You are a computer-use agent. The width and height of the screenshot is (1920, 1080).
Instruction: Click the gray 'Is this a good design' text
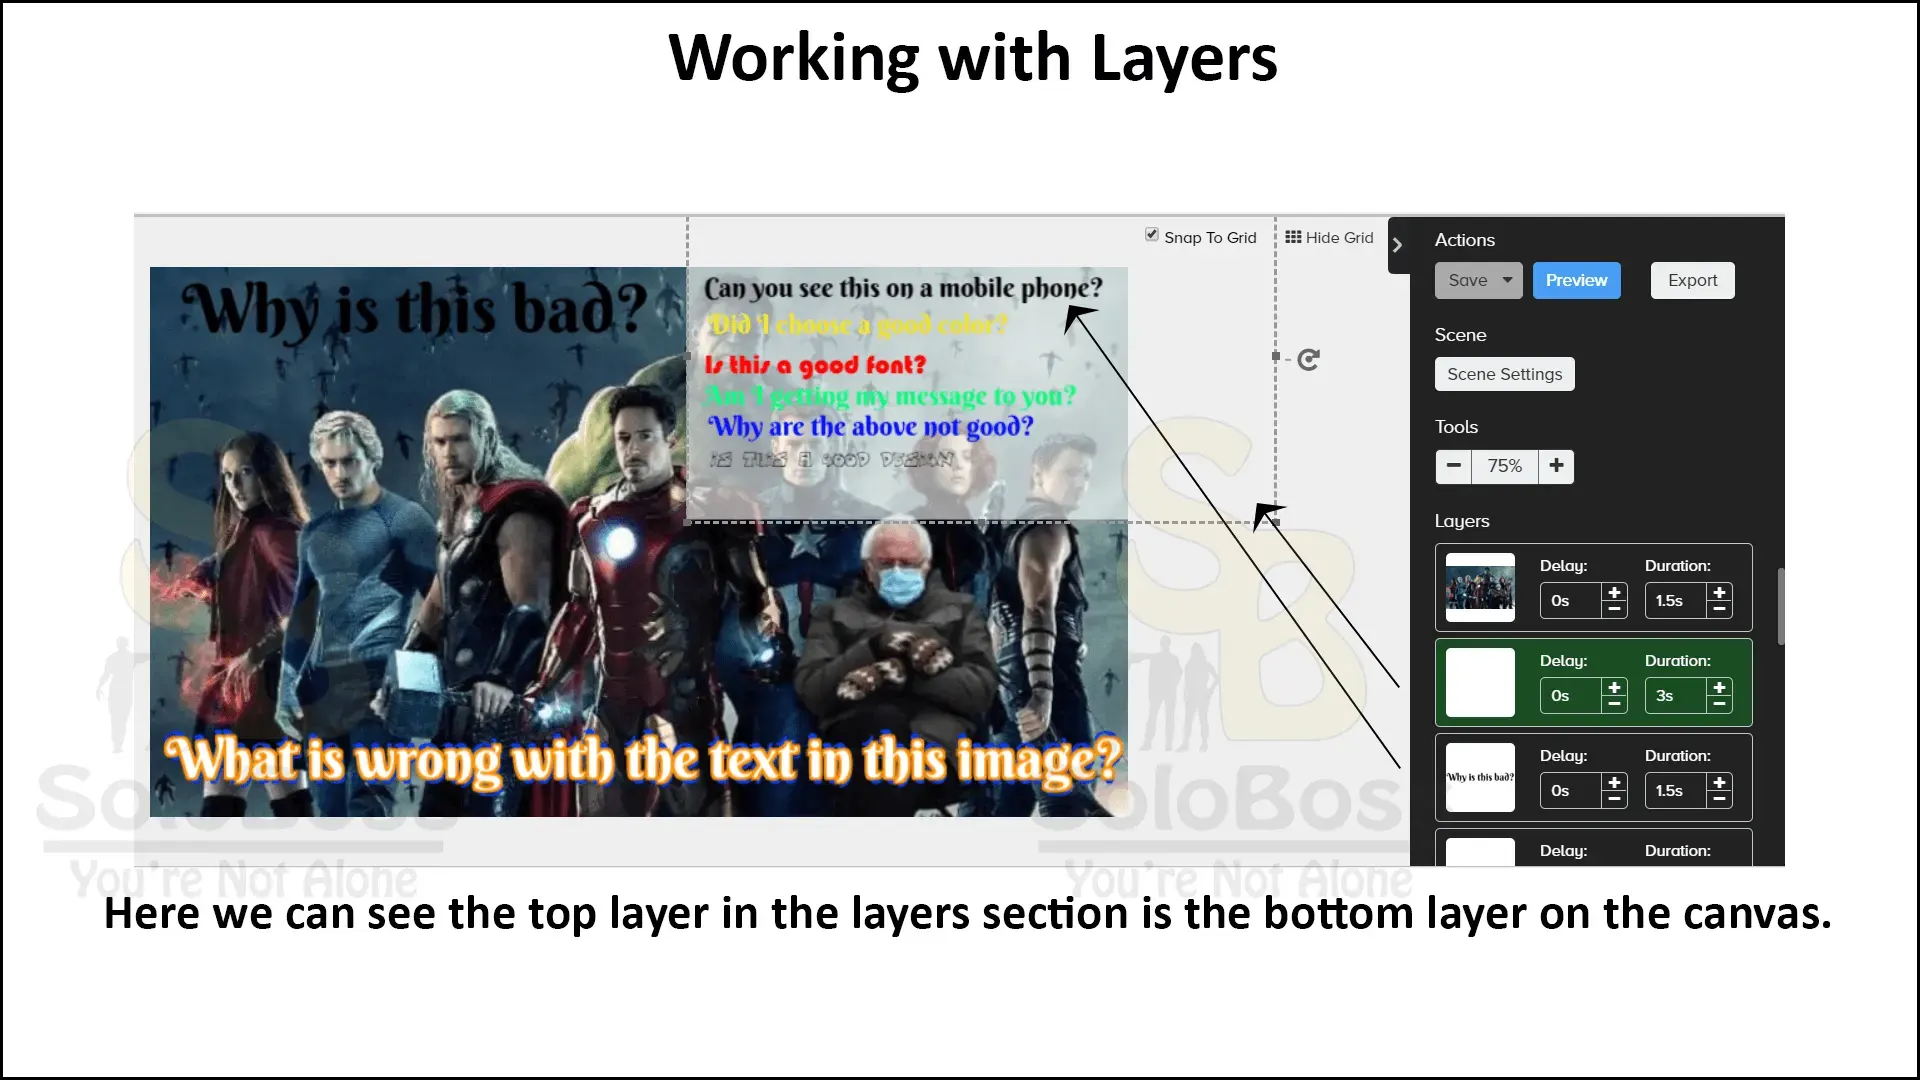click(x=831, y=459)
